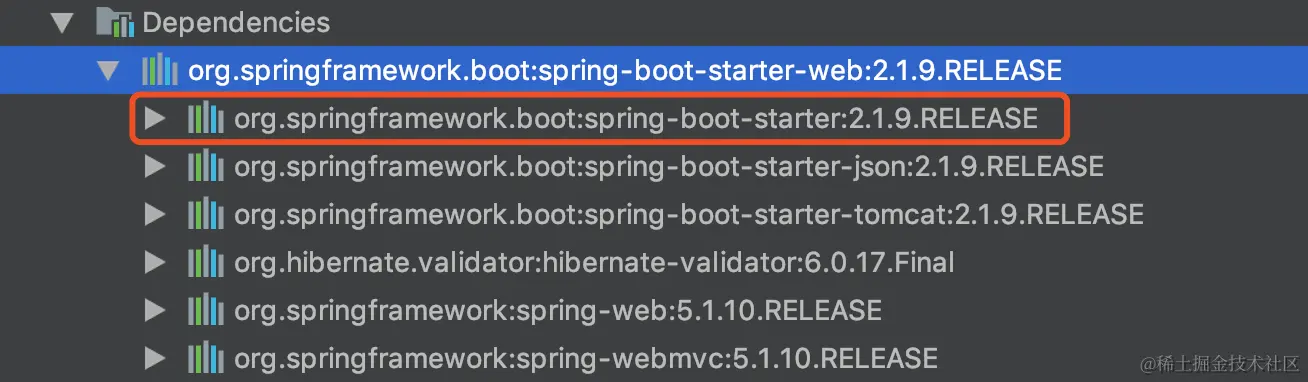Collapse the Dependencies node arrow
The width and height of the screenshot is (1308, 382).
click(x=62, y=22)
